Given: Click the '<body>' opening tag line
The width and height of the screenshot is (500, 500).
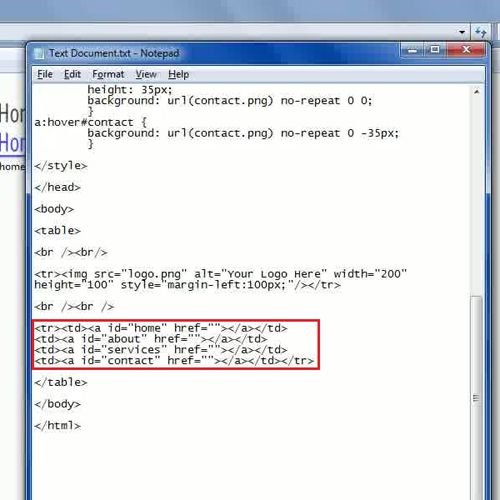Looking at the screenshot, I should [x=54, y=209].
